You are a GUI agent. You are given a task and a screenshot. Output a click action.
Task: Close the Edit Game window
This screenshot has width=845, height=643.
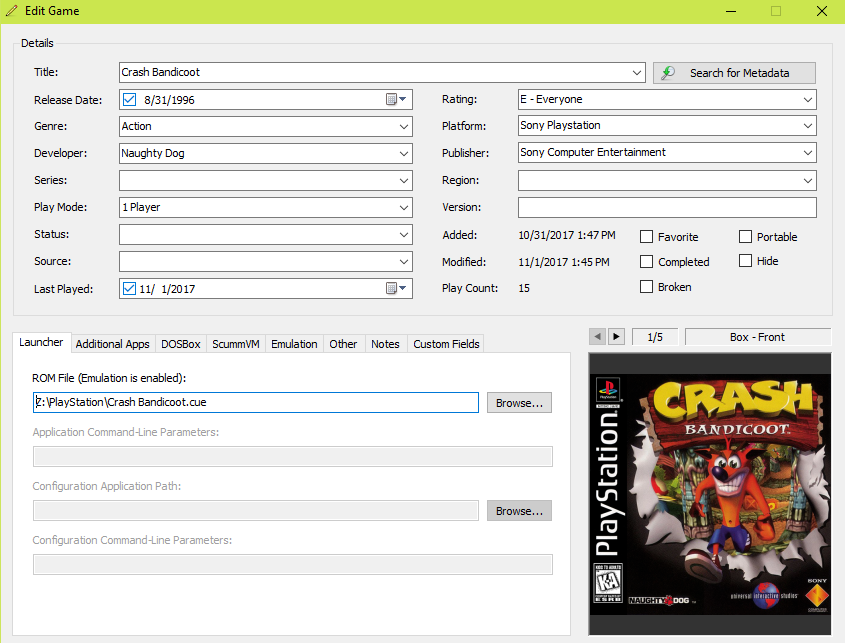(x=821, y=11)
